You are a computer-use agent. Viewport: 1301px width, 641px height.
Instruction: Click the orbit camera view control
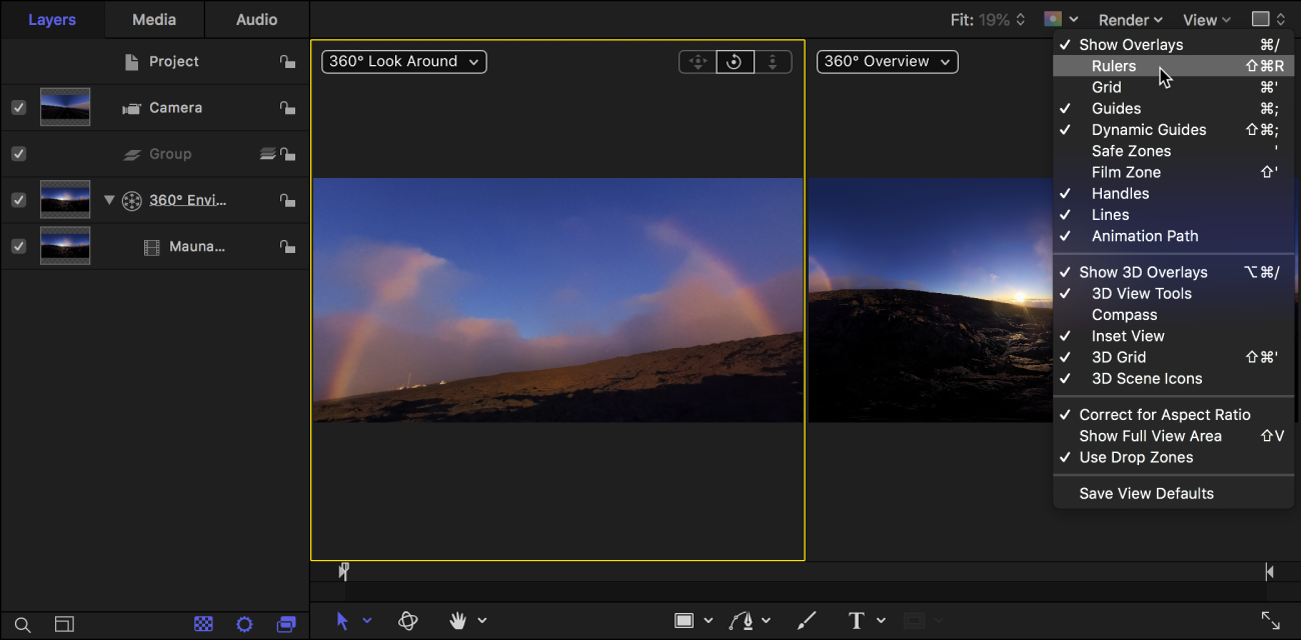(734, 62)
